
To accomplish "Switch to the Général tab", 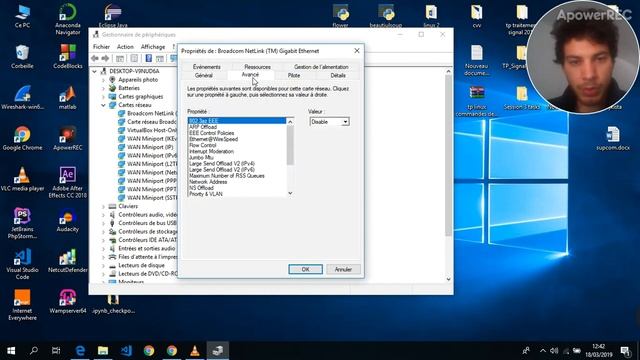I will 204,76.
